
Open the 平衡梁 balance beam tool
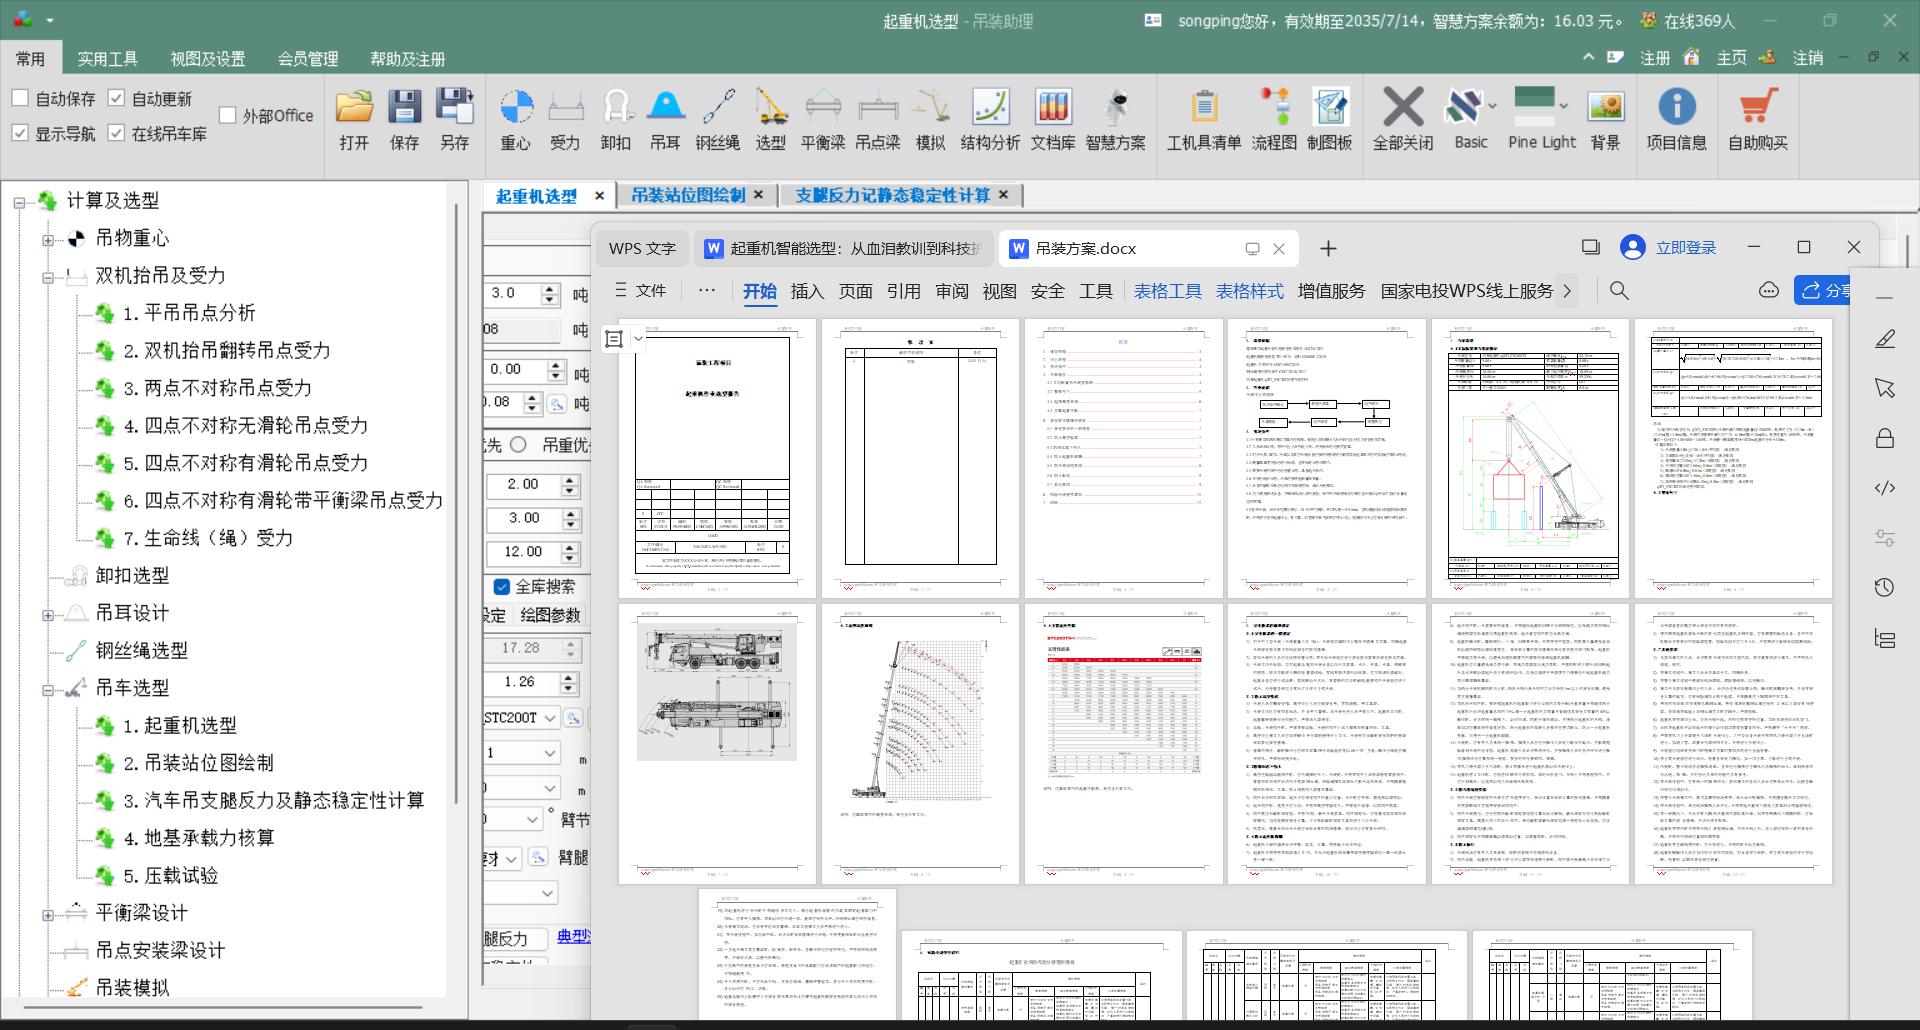coord(823,107)
